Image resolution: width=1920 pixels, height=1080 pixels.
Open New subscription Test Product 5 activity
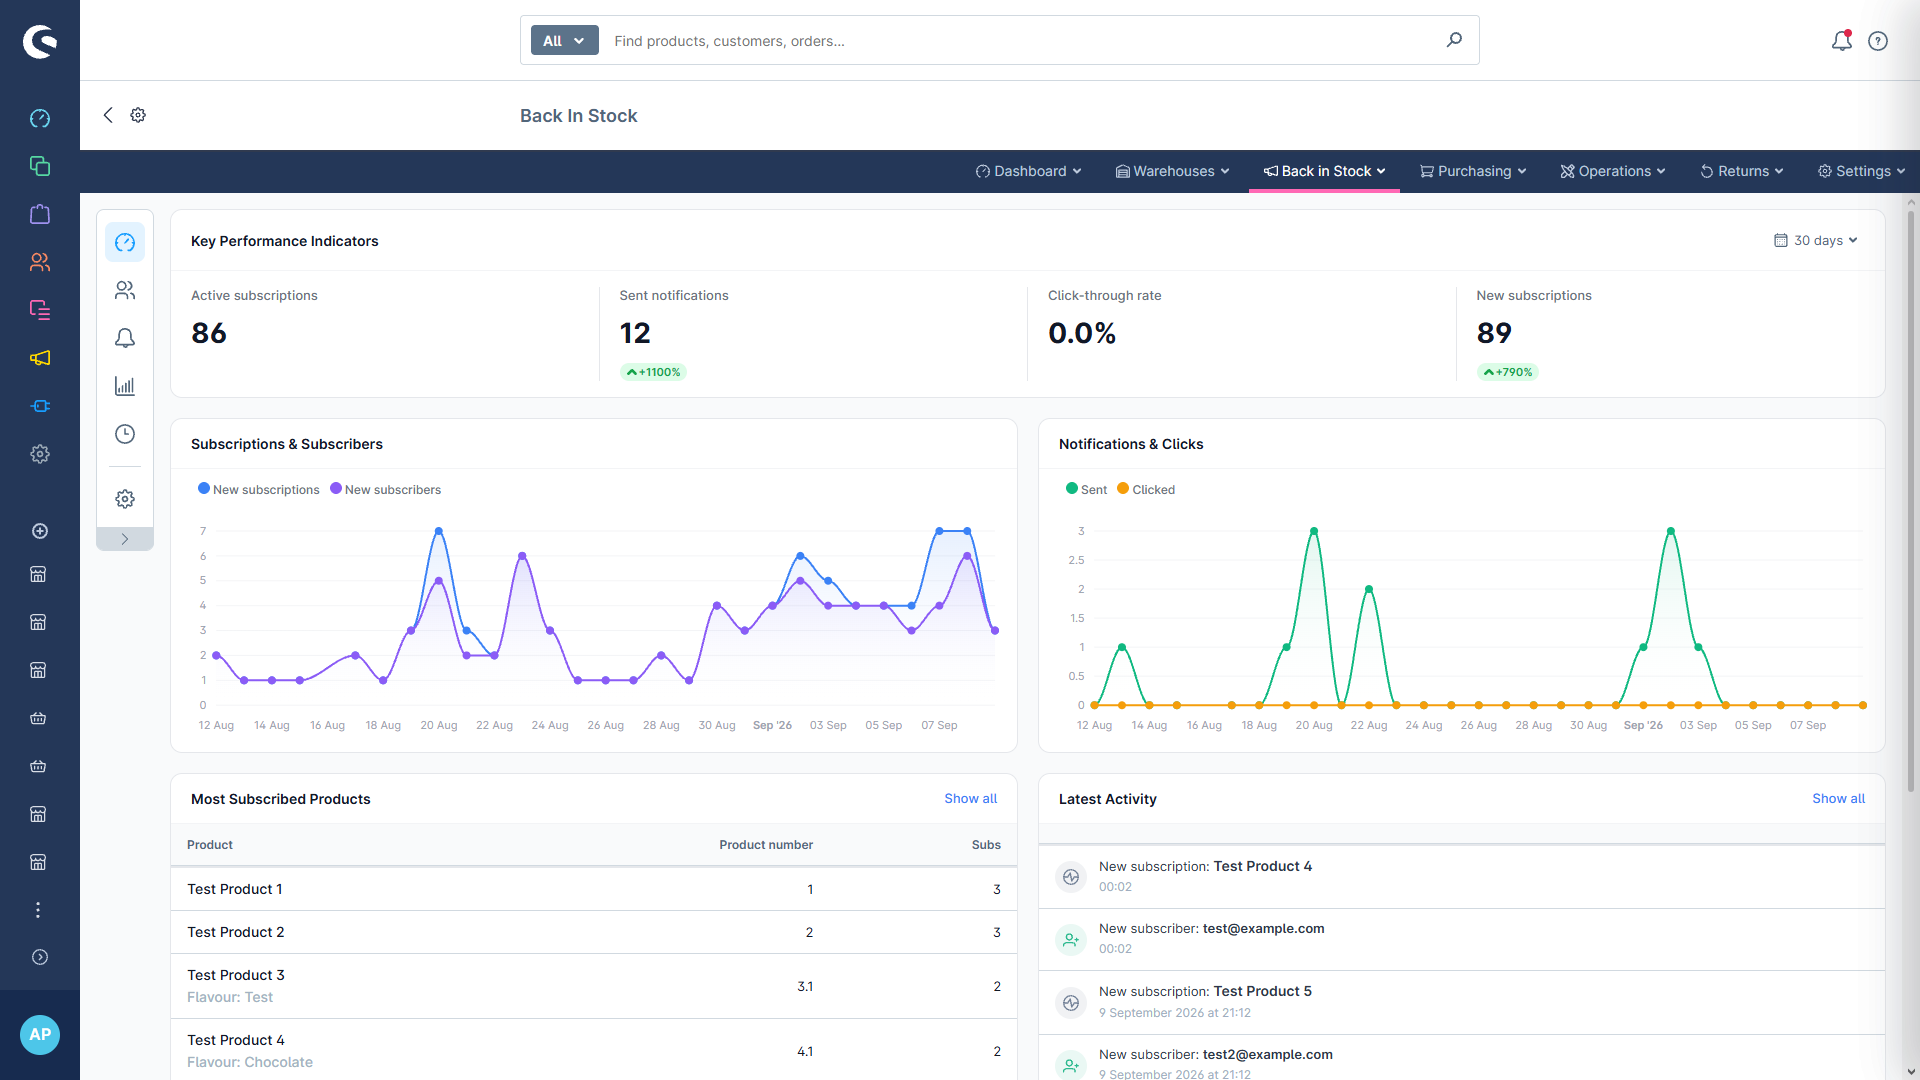click(x=1462, y=1002)
